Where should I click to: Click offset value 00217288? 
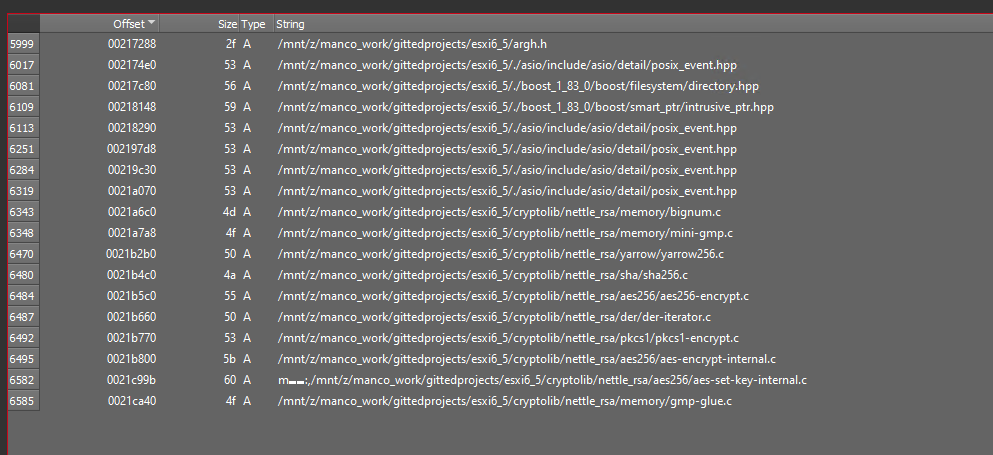[132, 44]
